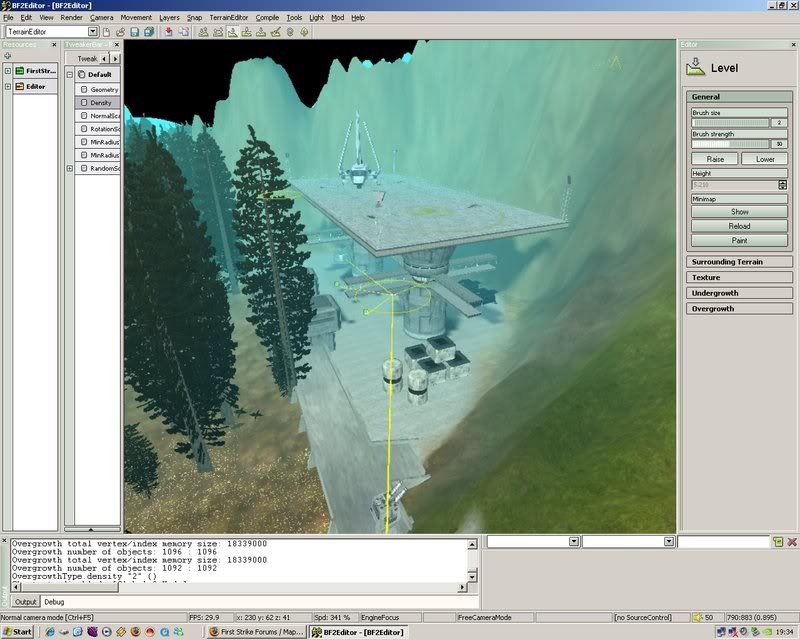Image resolution: width=800 pixels, height=640 pixels.
Task: Expand the Undergrowth section
Action: click(739, 293)
